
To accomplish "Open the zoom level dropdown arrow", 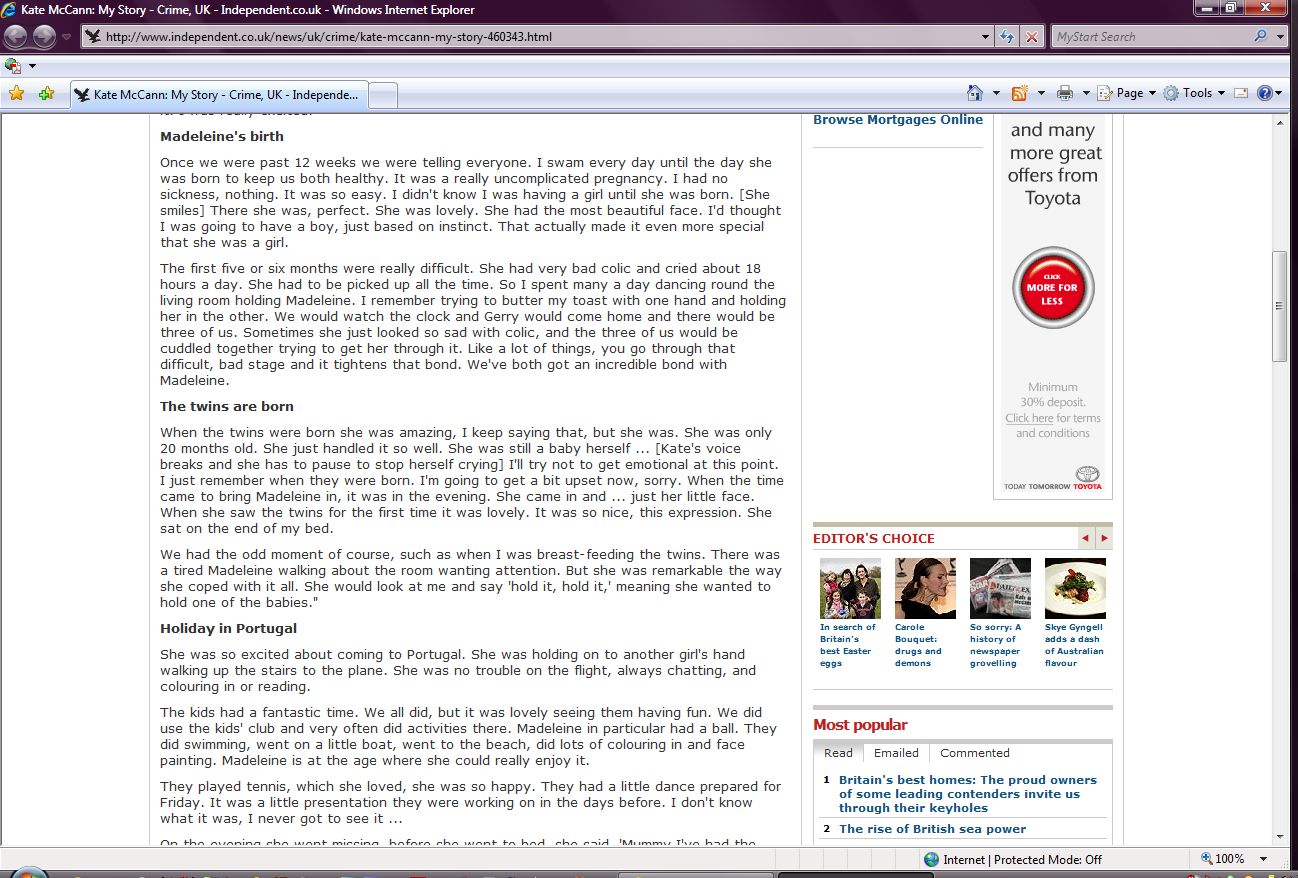I will tap(1264, 859).
